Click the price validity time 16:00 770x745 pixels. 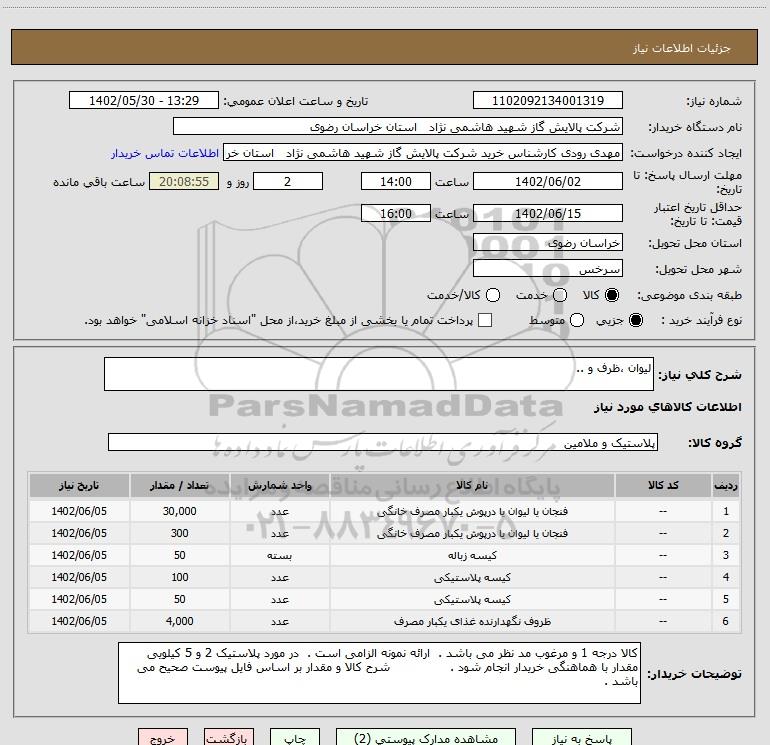point(396,213)
